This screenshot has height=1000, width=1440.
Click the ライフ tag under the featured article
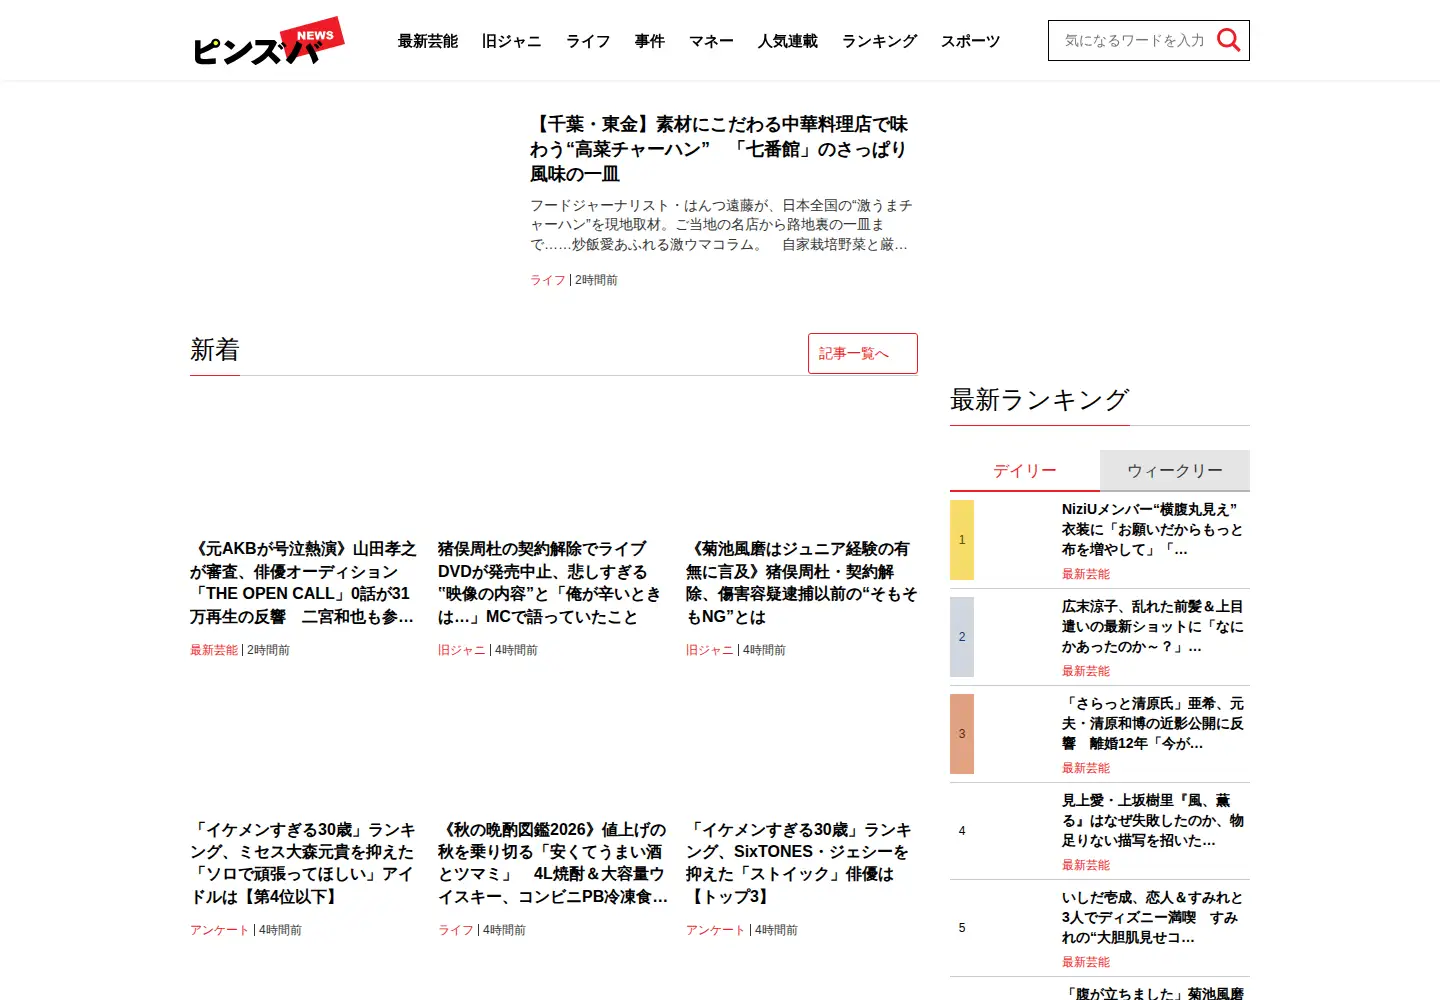pos(548,280)
